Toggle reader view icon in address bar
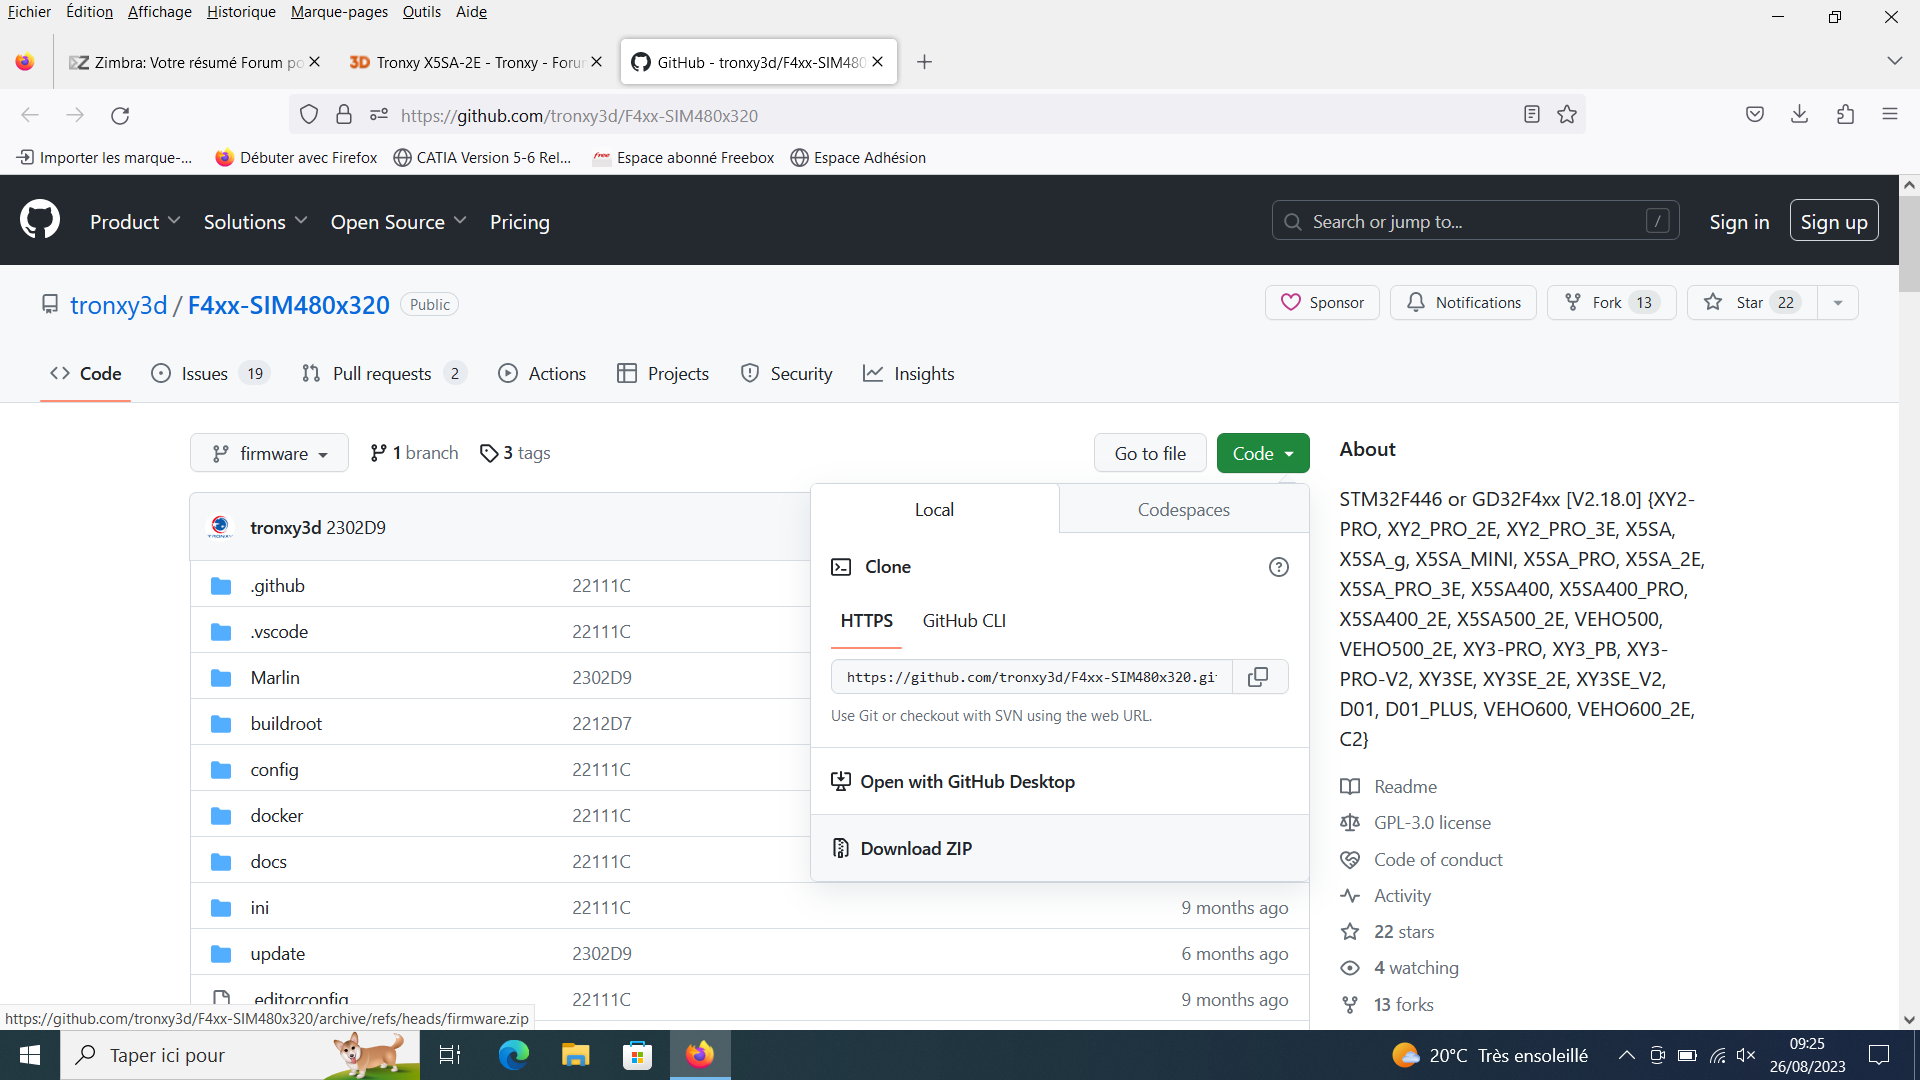The height and width of the screenshot is (1080, 1920). pos(1531,115)
